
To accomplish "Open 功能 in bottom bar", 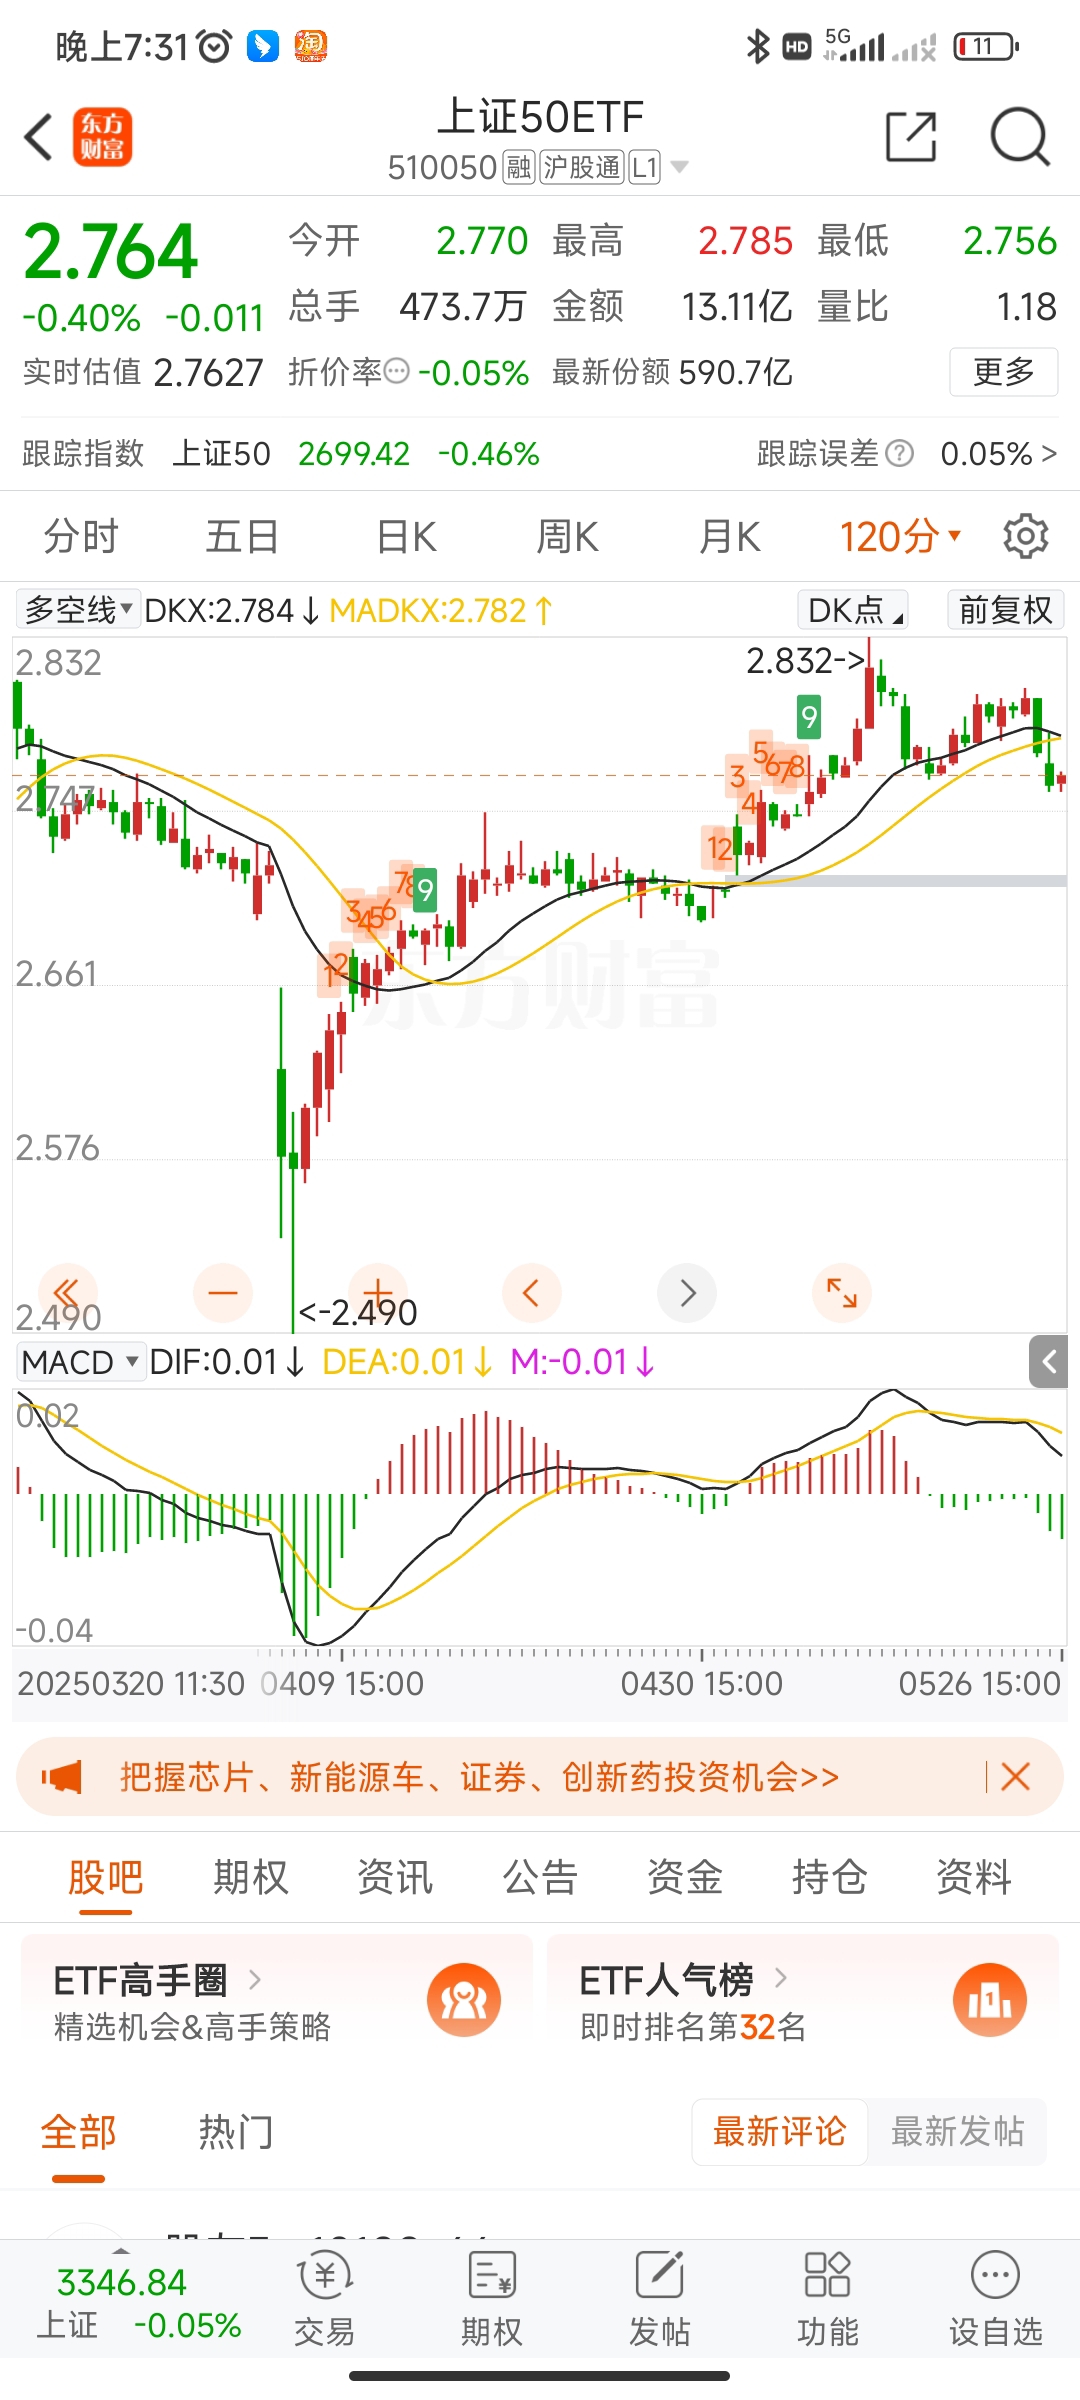I will click(827, 2298).
